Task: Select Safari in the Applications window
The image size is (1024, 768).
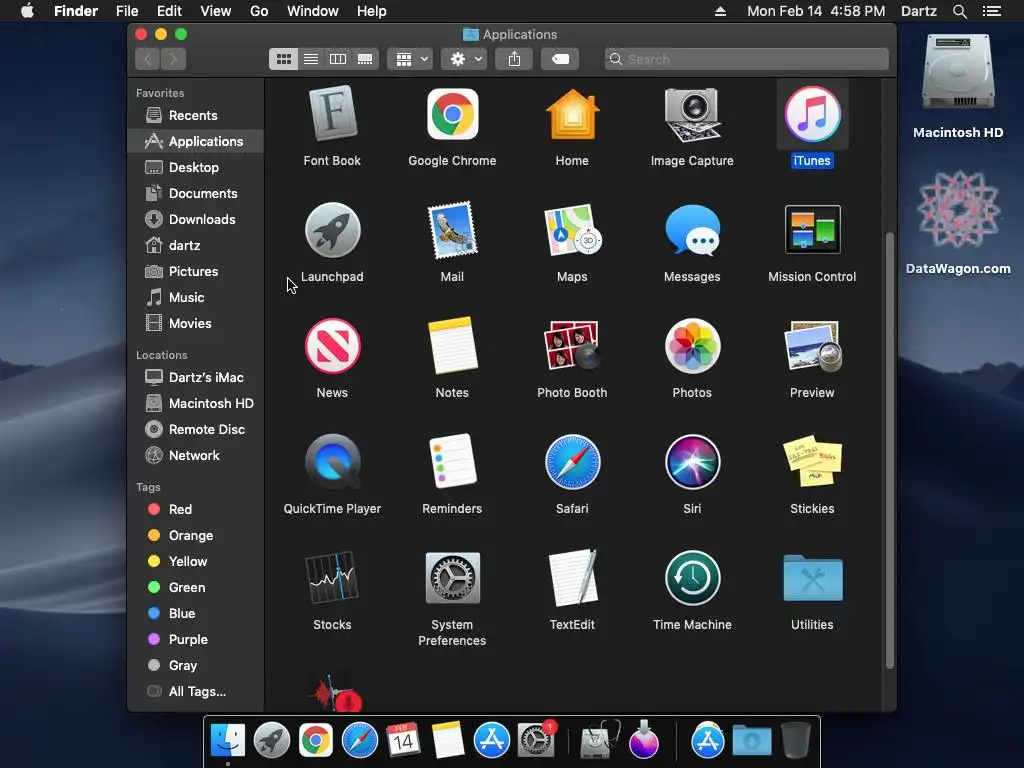Action: click(x=572, y=462)
